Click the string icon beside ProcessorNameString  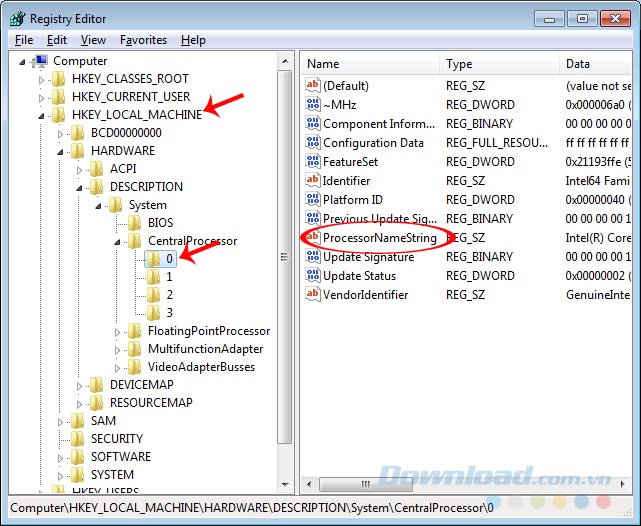[x=312, y=238]
